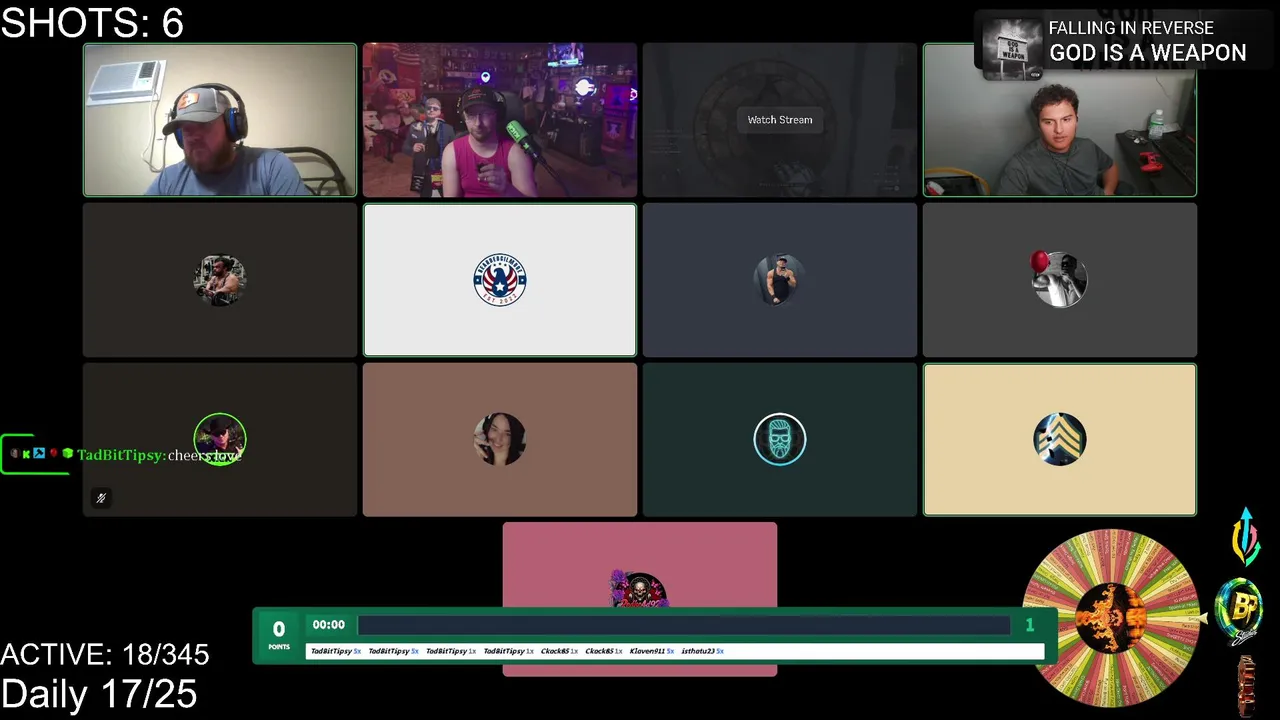Viewport: 1280px width, 720px height.
Task: Click the green number 1 at bar's end
Action: point(1029,625)
